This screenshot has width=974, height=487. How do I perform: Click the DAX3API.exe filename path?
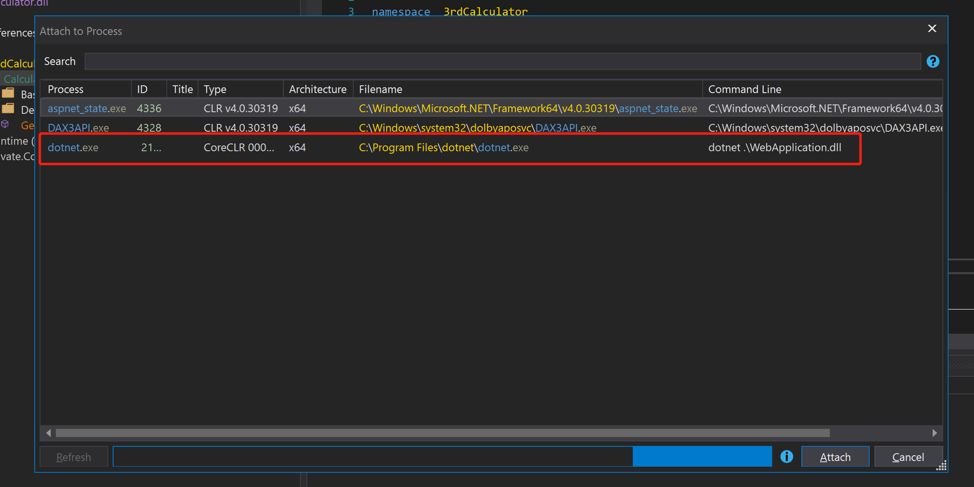tap(478, 128)
